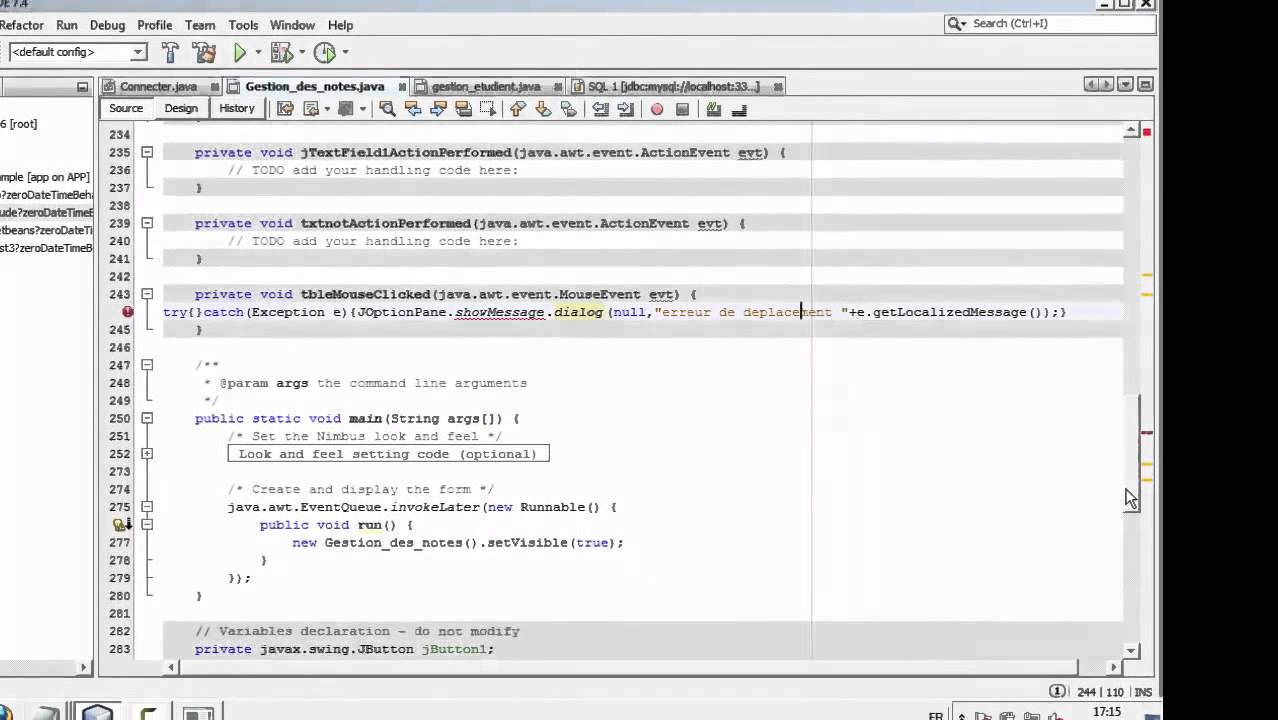Screen dimensions: 1278x720
Task: Open the Run menu
Action: coord(67,25)
